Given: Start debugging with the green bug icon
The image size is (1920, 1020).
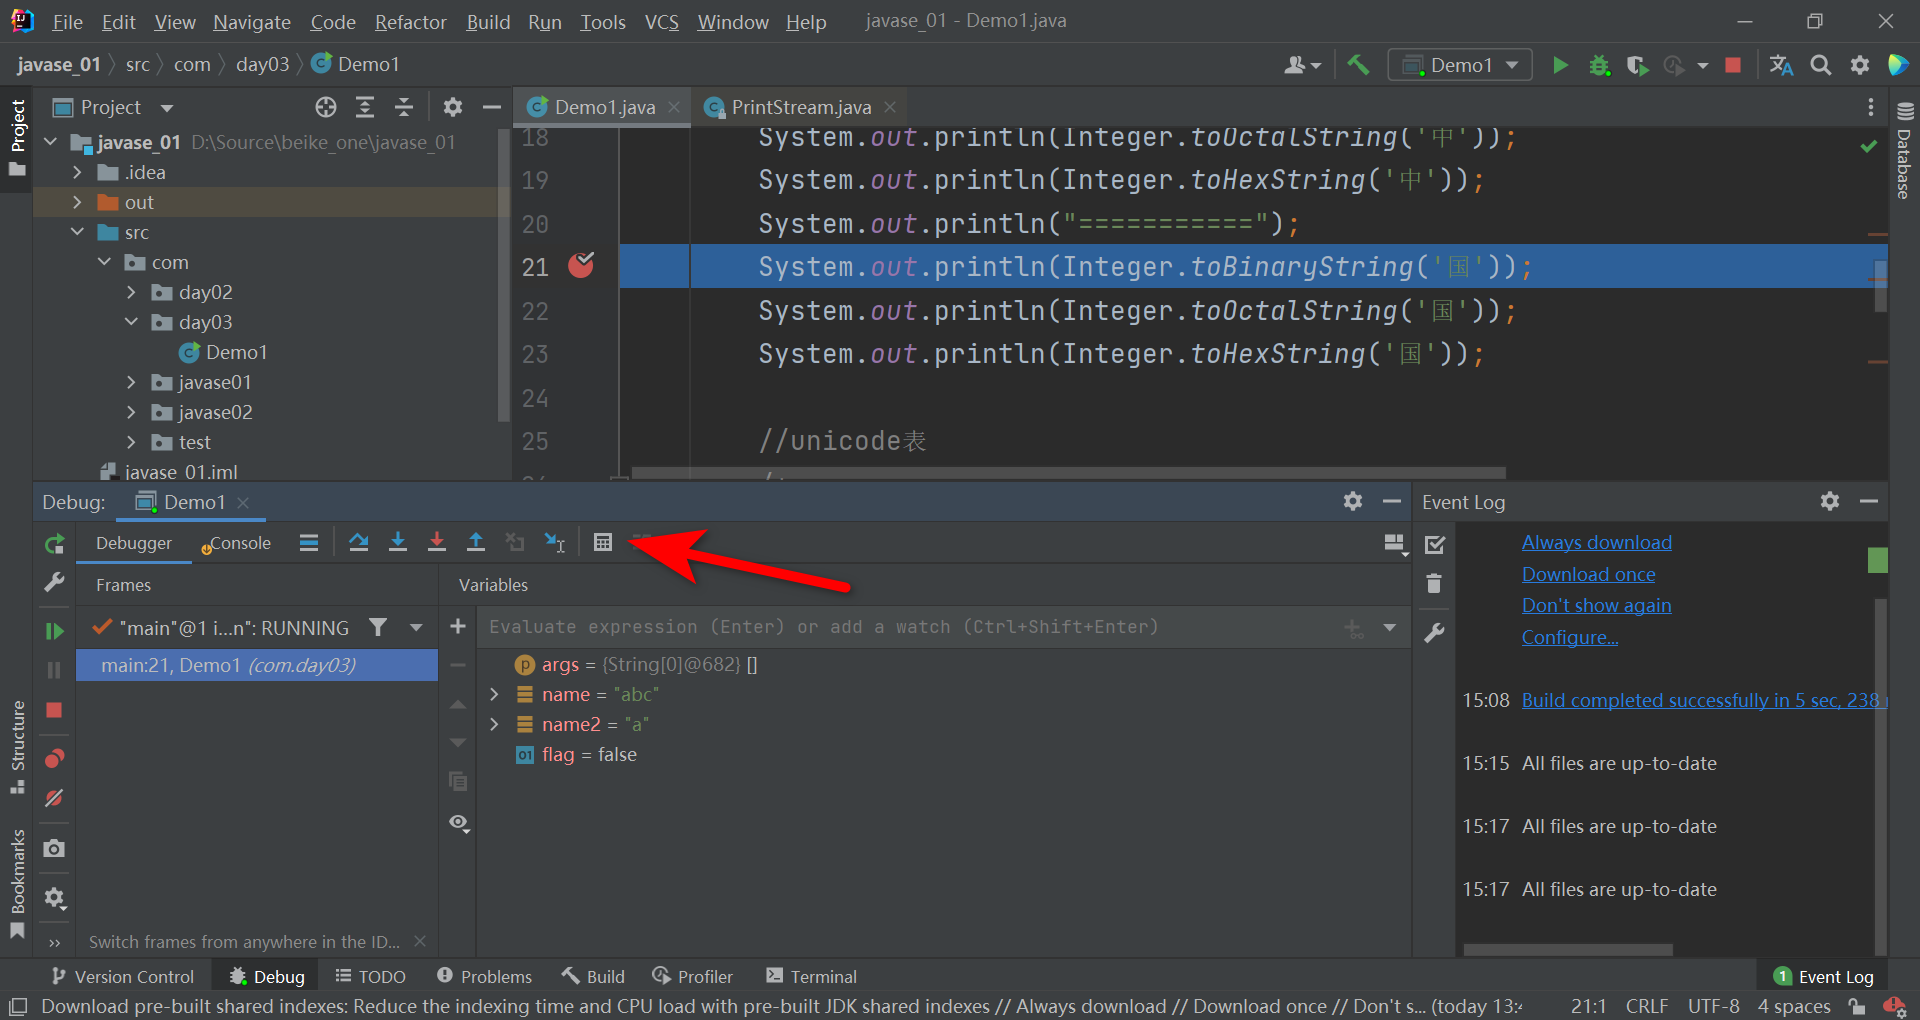Looking at the screenshot, I should pyautogui.click(x=1599, y=65).
